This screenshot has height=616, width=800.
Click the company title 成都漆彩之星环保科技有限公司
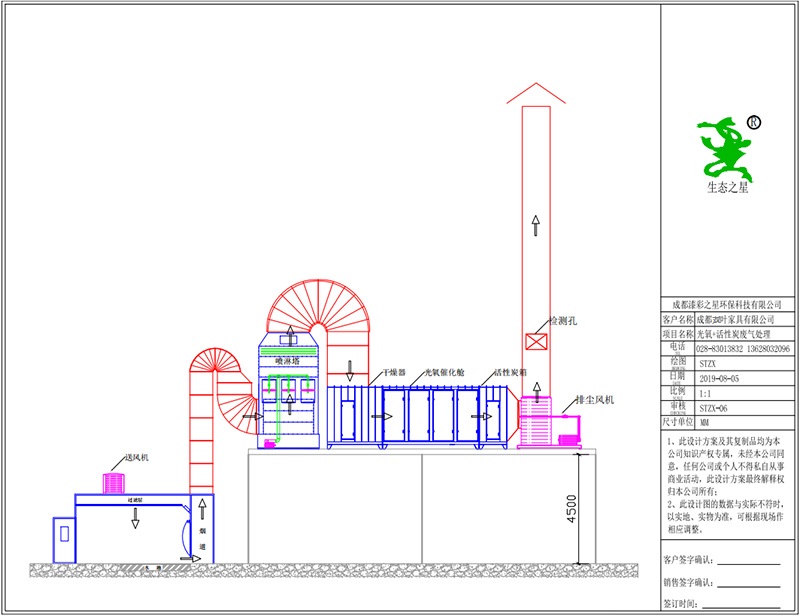pos(727,304)
